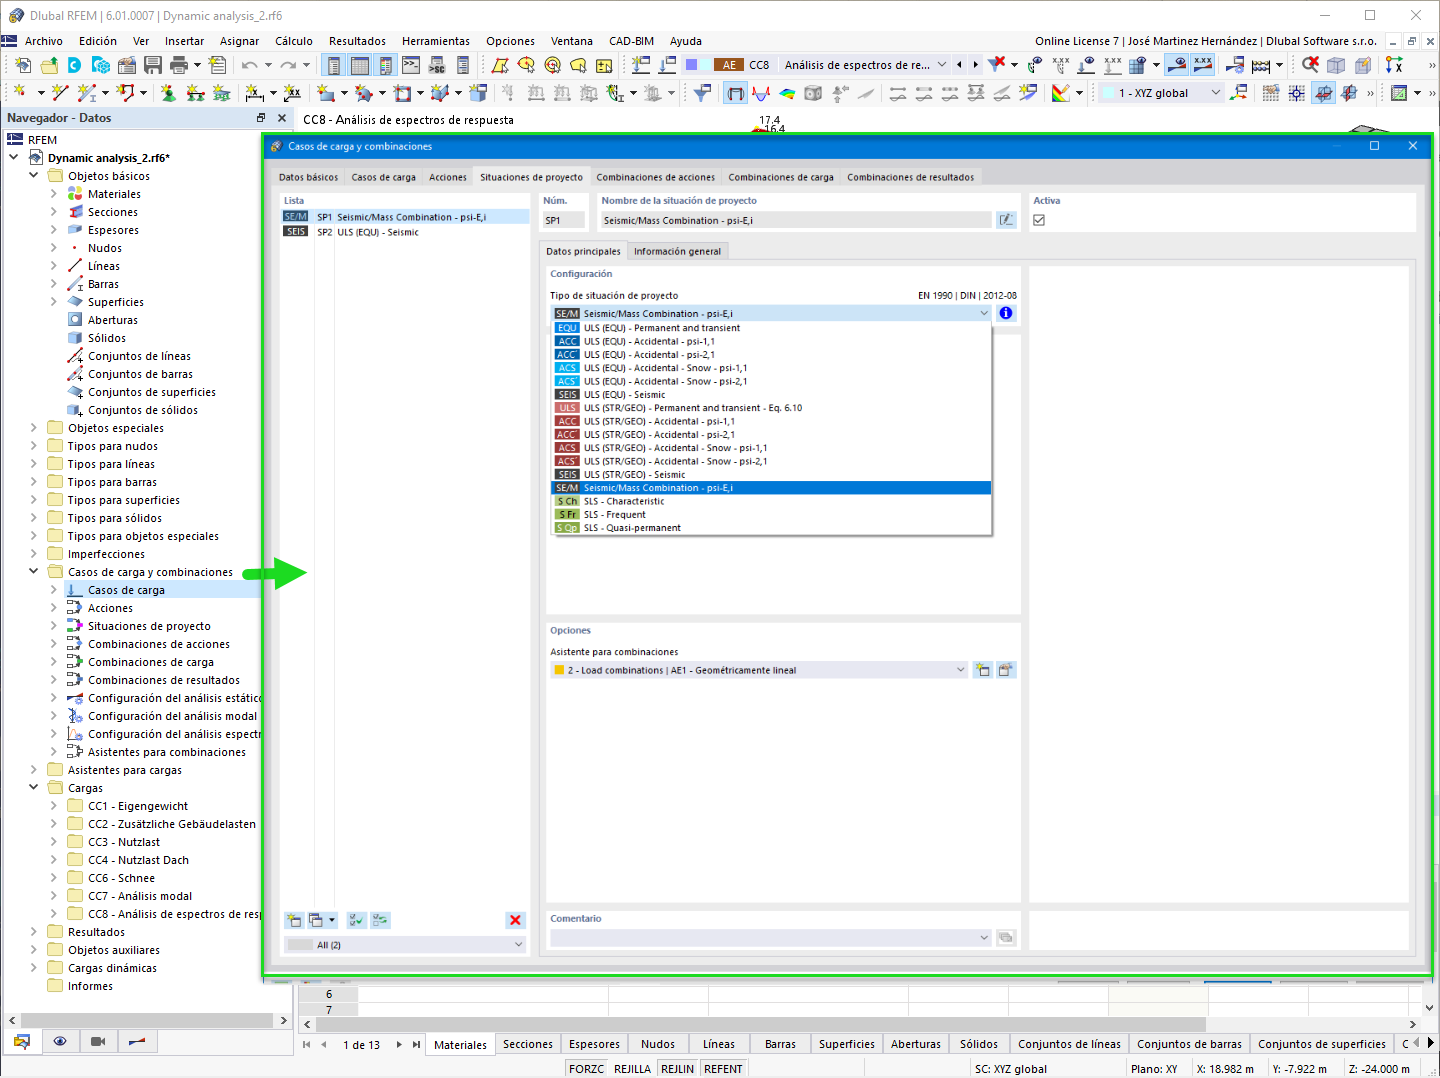The height and width of the screenshot is (1078, 1440).
Task: Toggle FORZC in status bar
Action: coord(586,1069)
